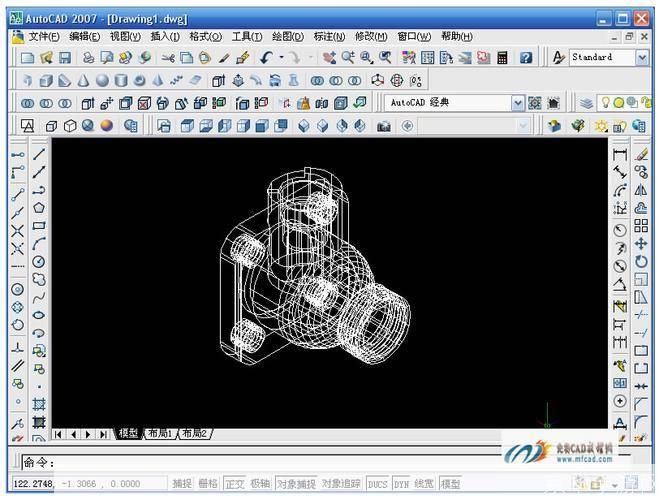Screen dimensions: 659x500
Task: Click the 命令 command line input
Action: [261, 463]
